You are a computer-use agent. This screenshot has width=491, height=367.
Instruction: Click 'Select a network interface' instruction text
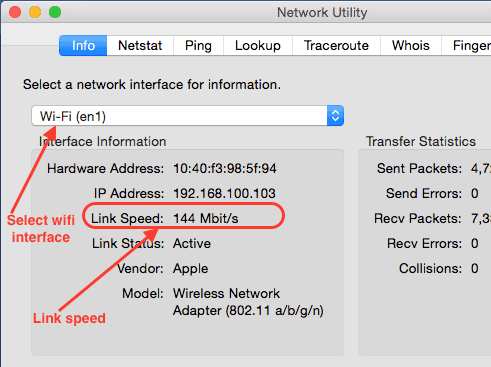(x=152, y=84)
